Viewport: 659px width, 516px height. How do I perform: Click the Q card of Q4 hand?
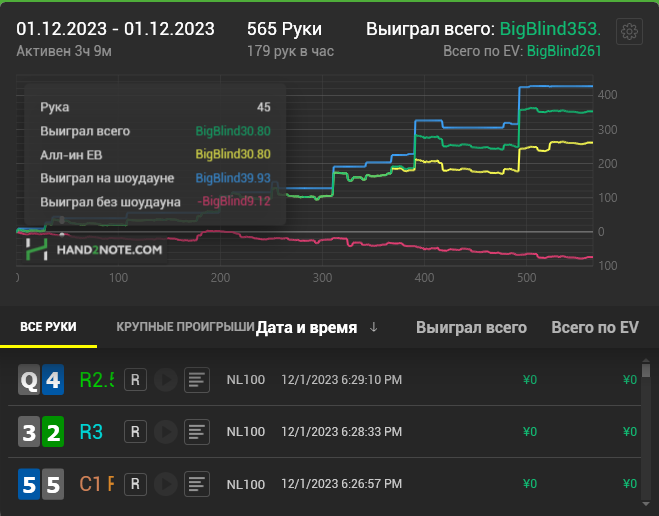[x=29, y=380]
